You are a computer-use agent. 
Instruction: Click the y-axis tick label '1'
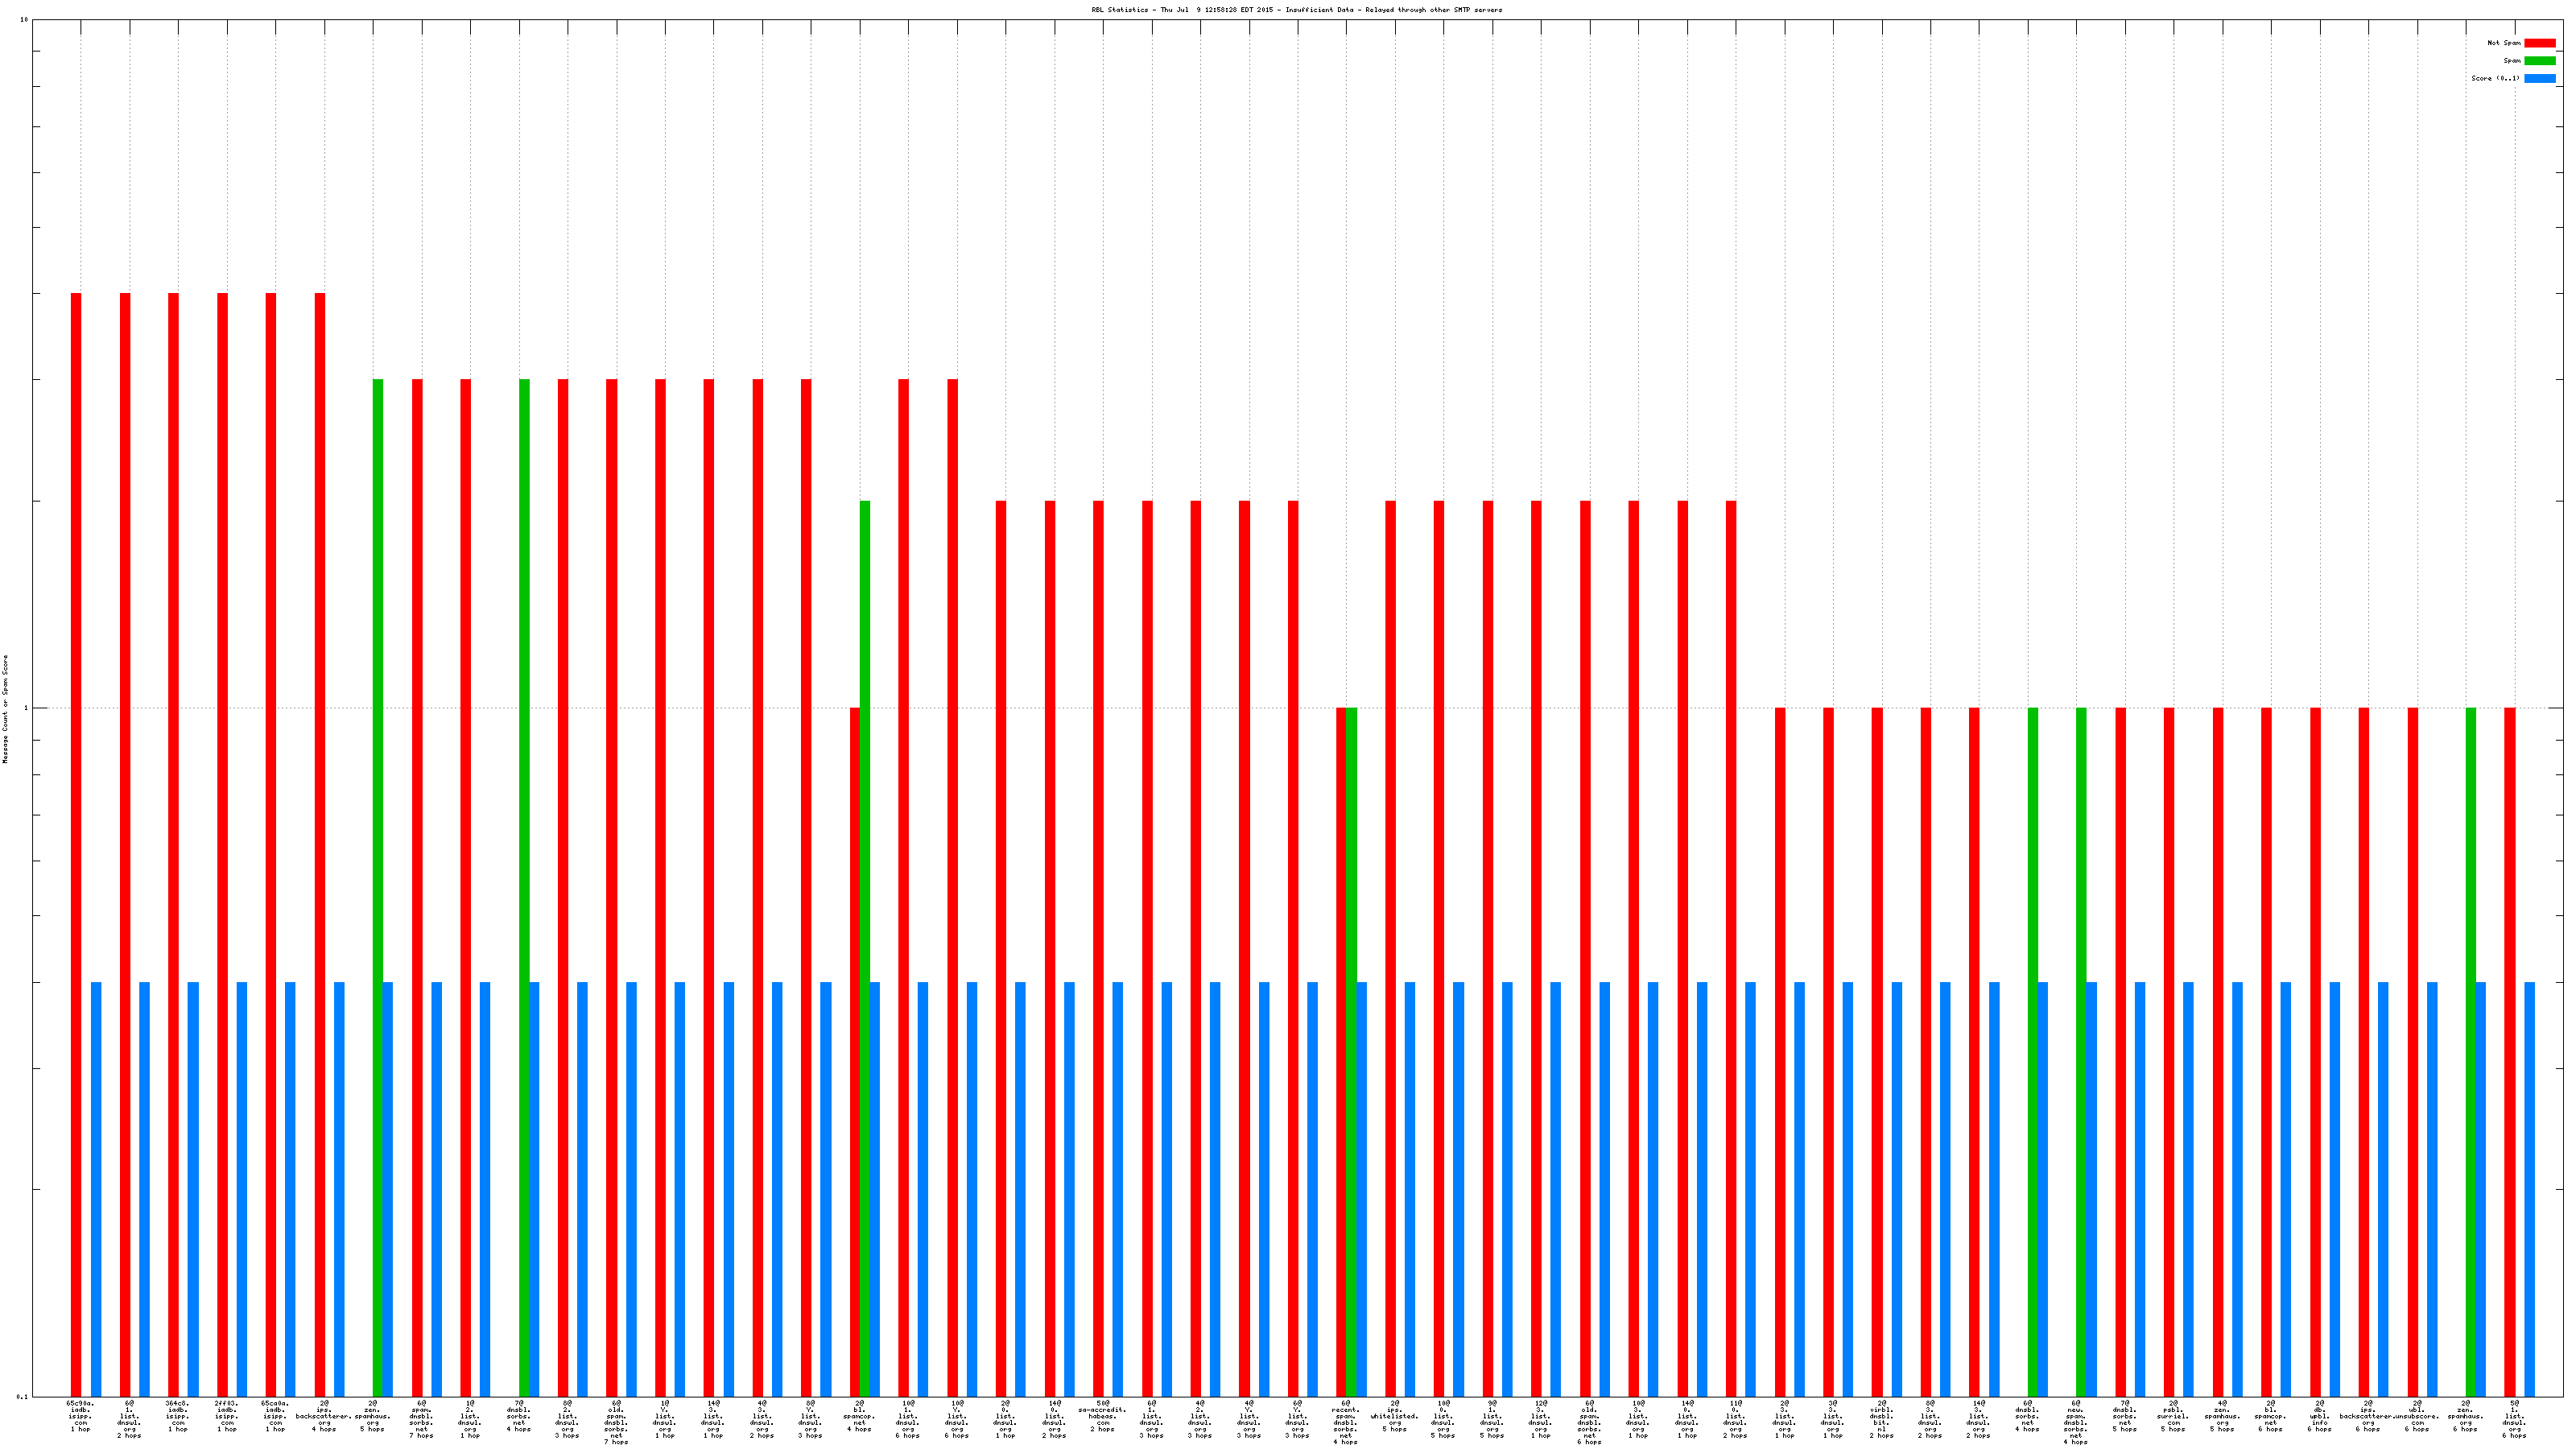[x=26, y=708]
